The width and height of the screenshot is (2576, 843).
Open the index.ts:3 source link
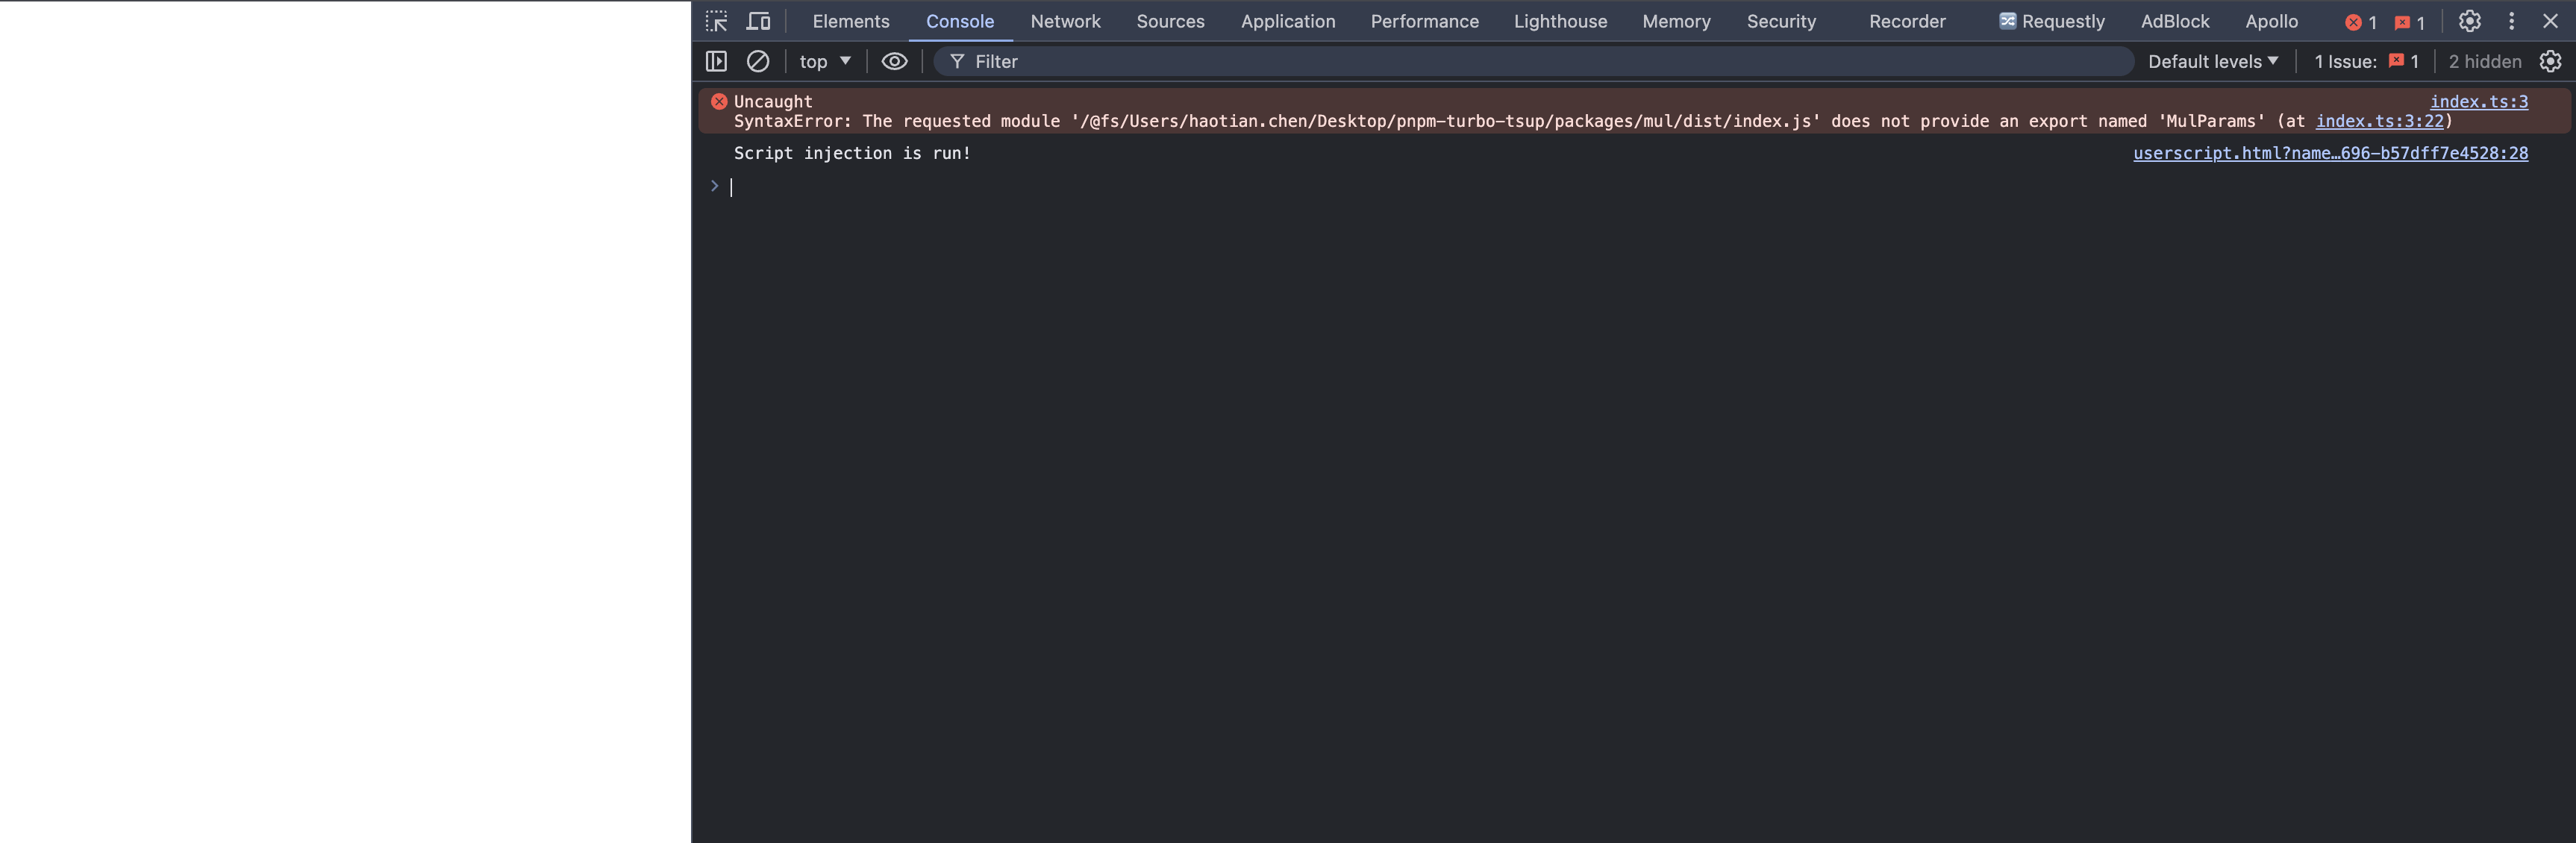(2479, 101)
